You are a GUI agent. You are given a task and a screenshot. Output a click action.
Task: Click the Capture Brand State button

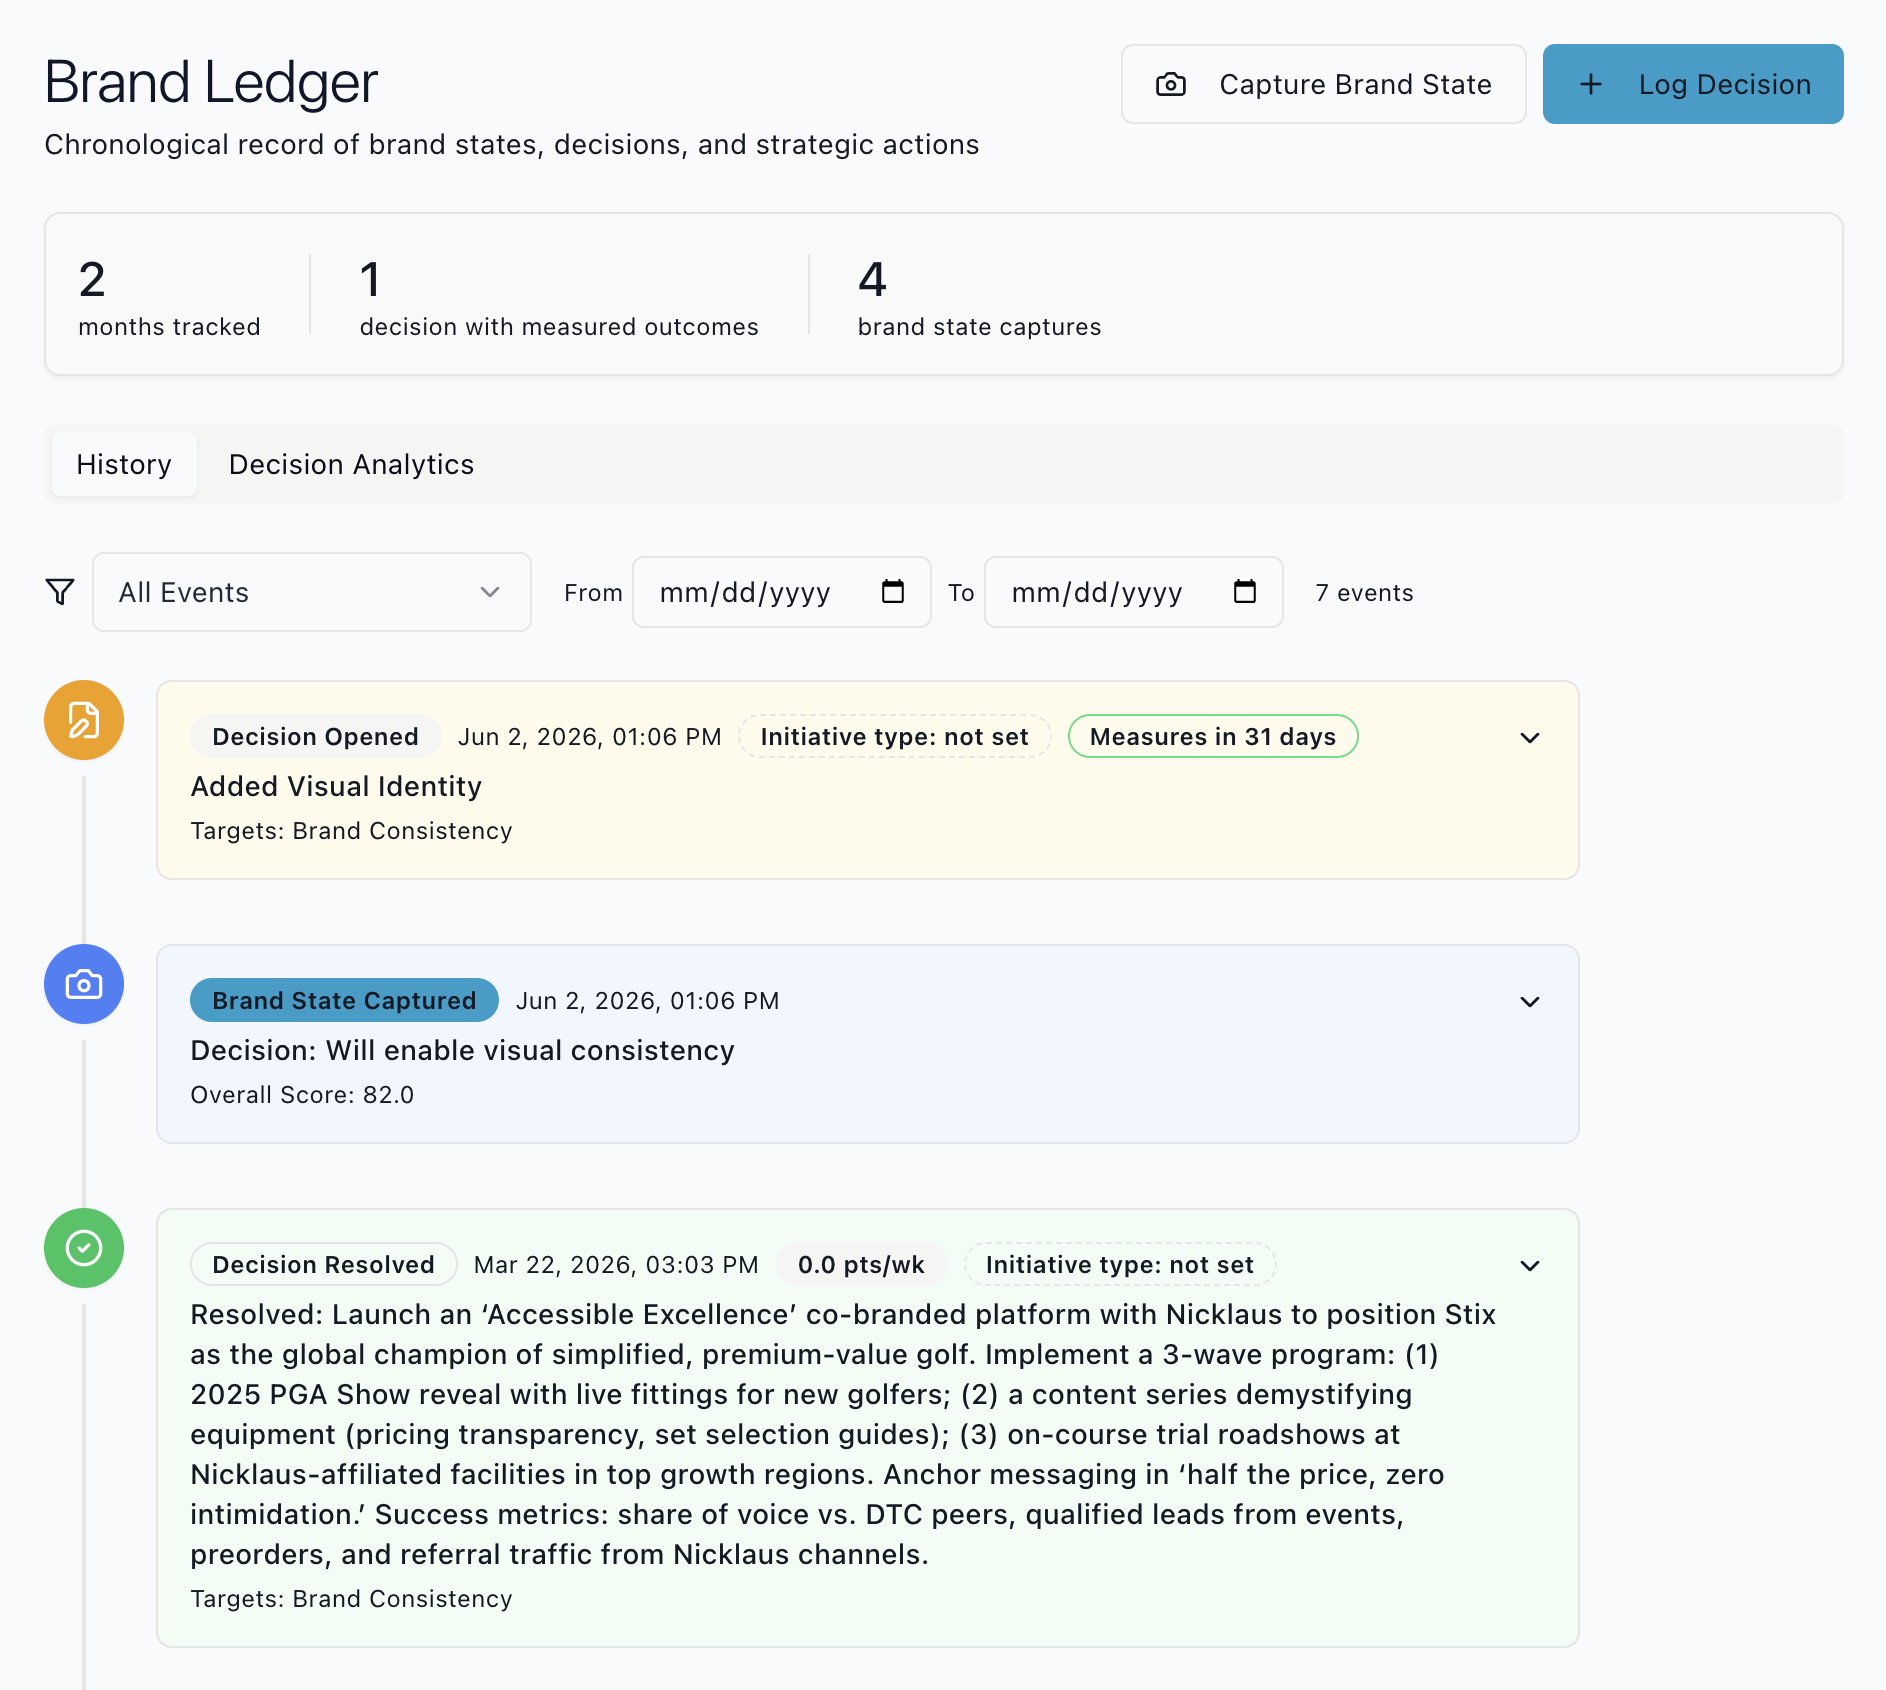click(x=1323, y=84)
